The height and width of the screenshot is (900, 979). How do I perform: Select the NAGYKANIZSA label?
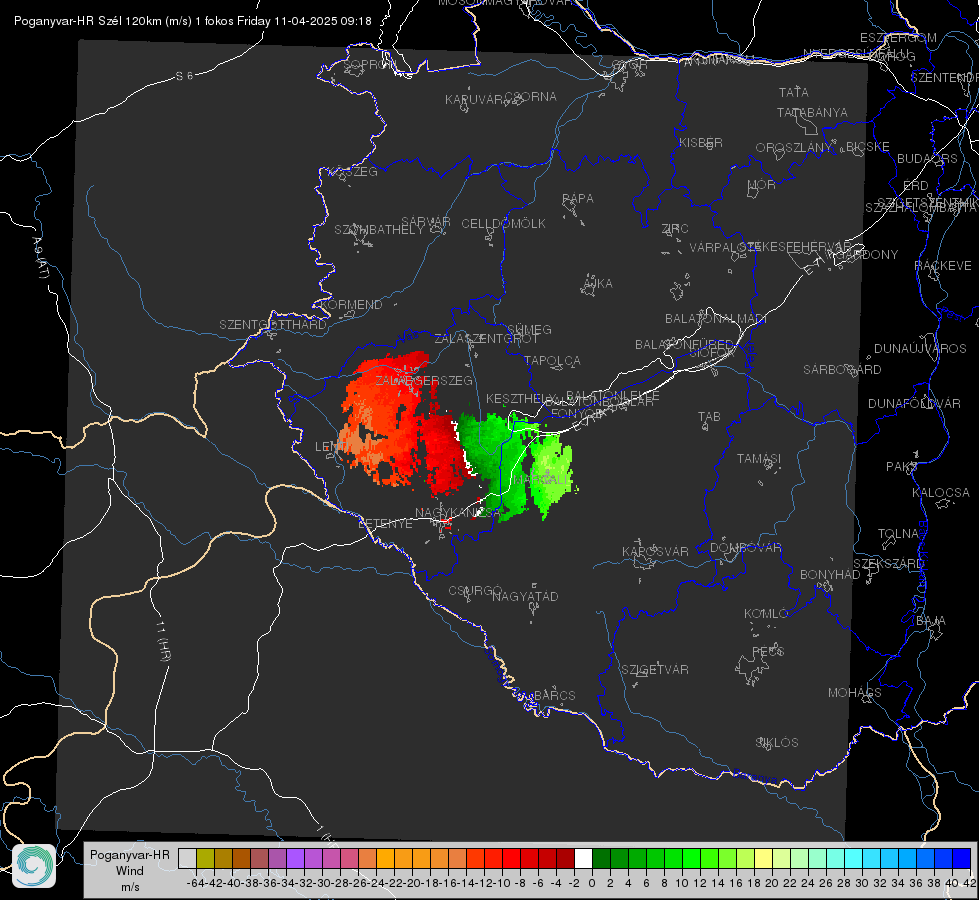pyautogui.click(x=457, y=512)
